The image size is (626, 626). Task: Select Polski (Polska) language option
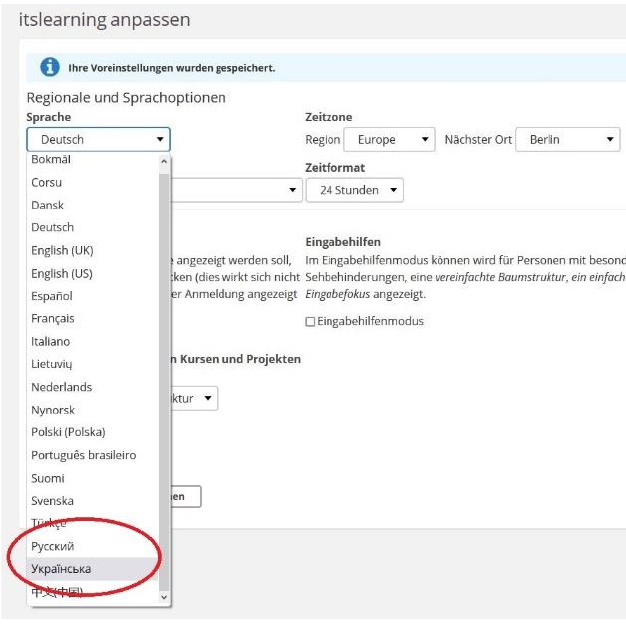click(68, 432)
